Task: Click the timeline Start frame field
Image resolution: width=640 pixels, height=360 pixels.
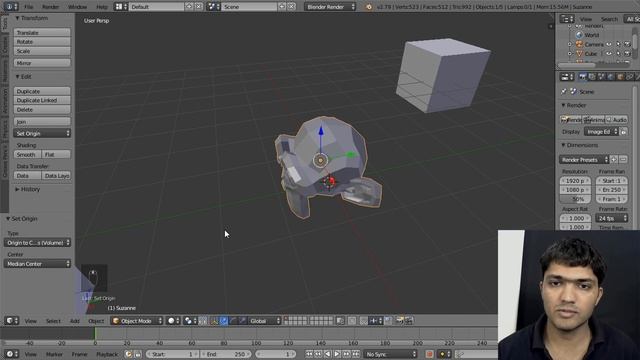Action: click(x=172, y=354)
